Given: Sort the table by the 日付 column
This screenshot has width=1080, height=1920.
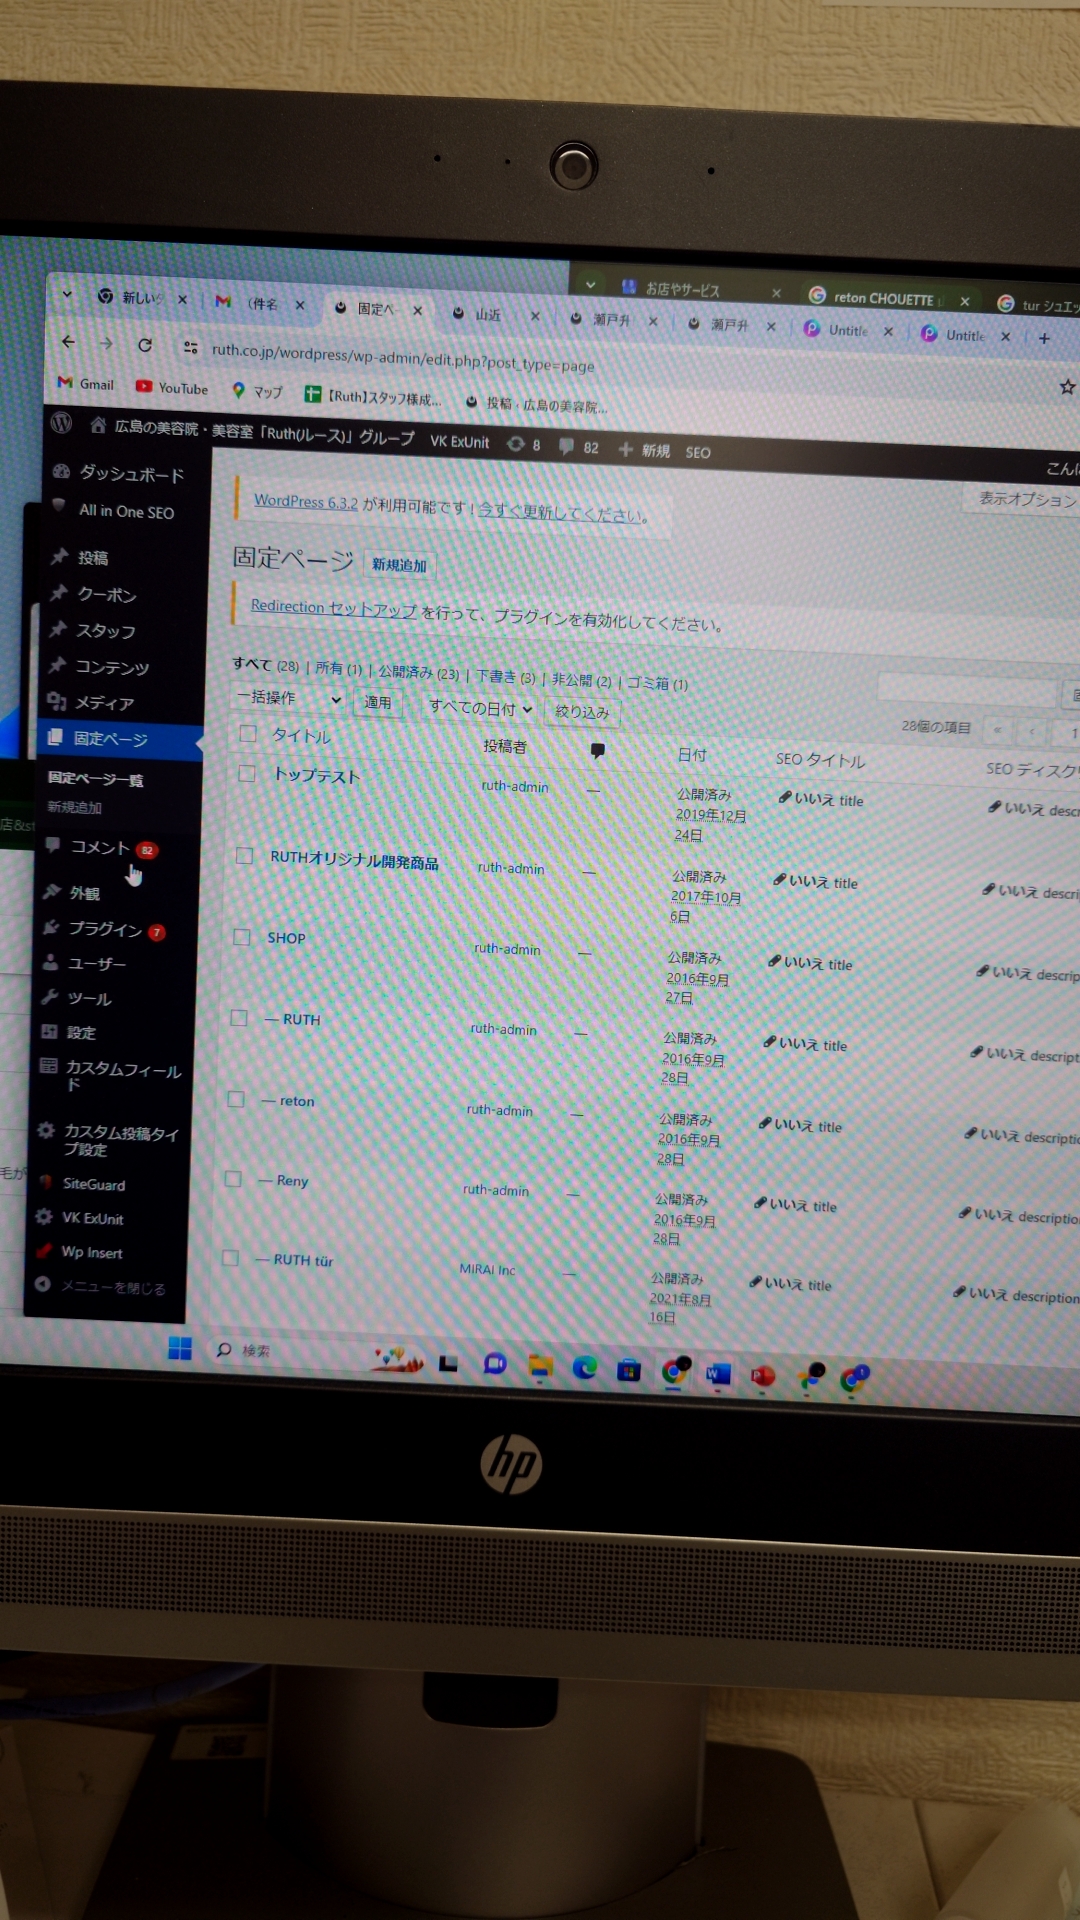Looking at the screenshot, I should click(x=692, y=755).
